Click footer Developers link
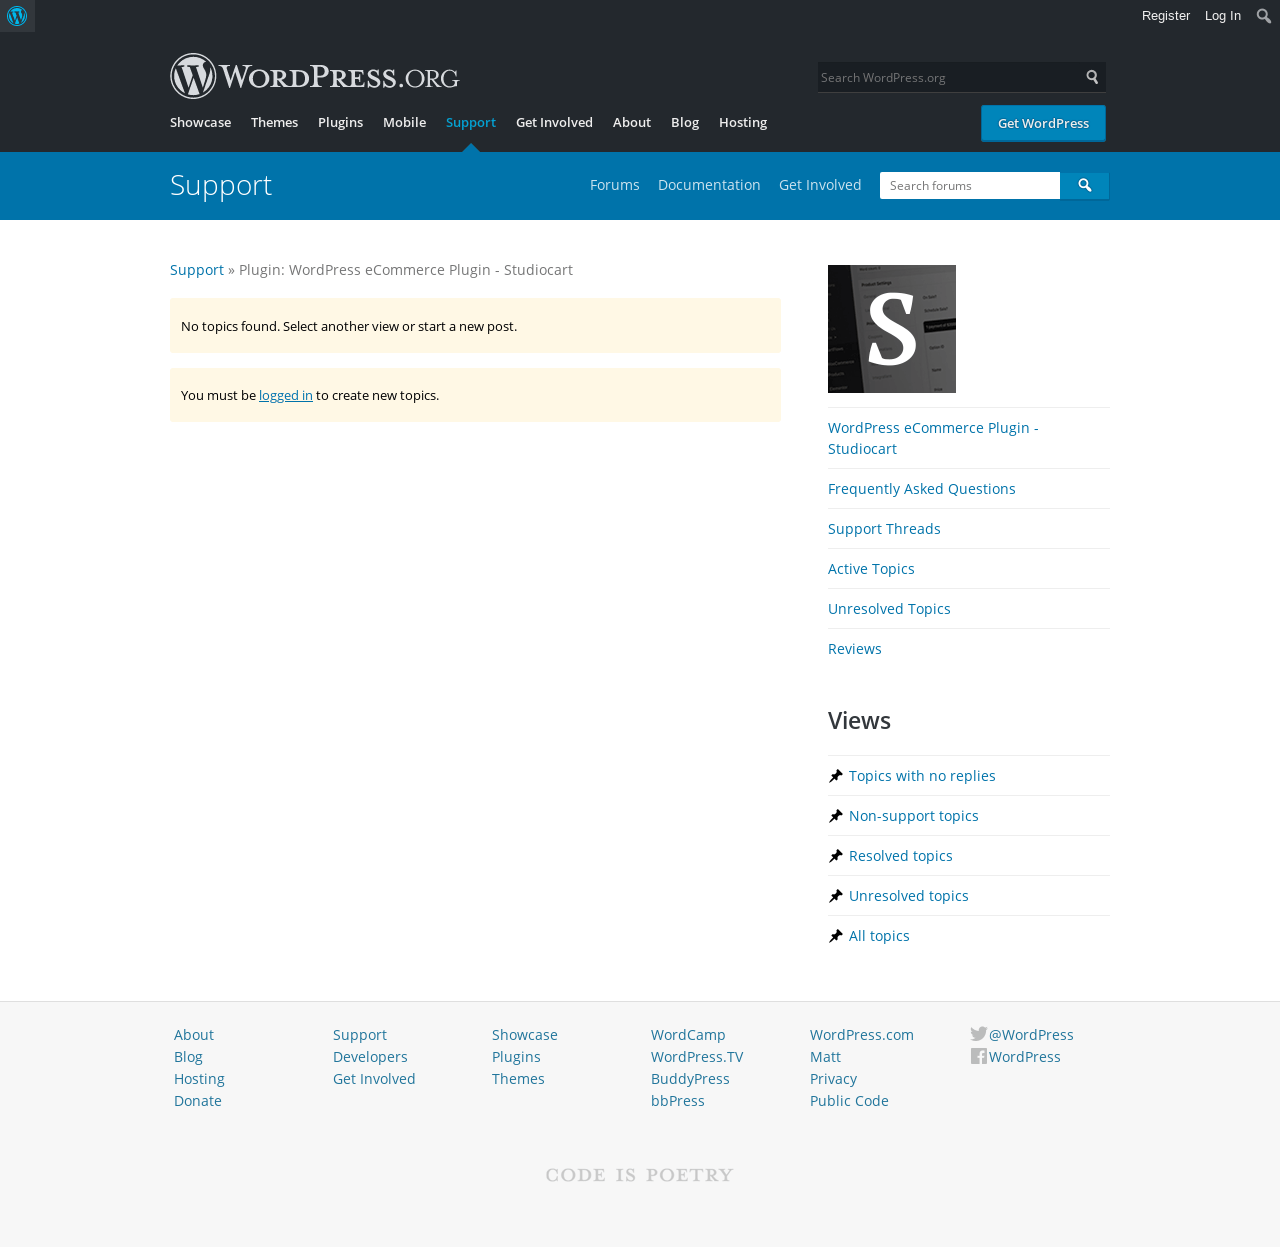 [370, 1057]
